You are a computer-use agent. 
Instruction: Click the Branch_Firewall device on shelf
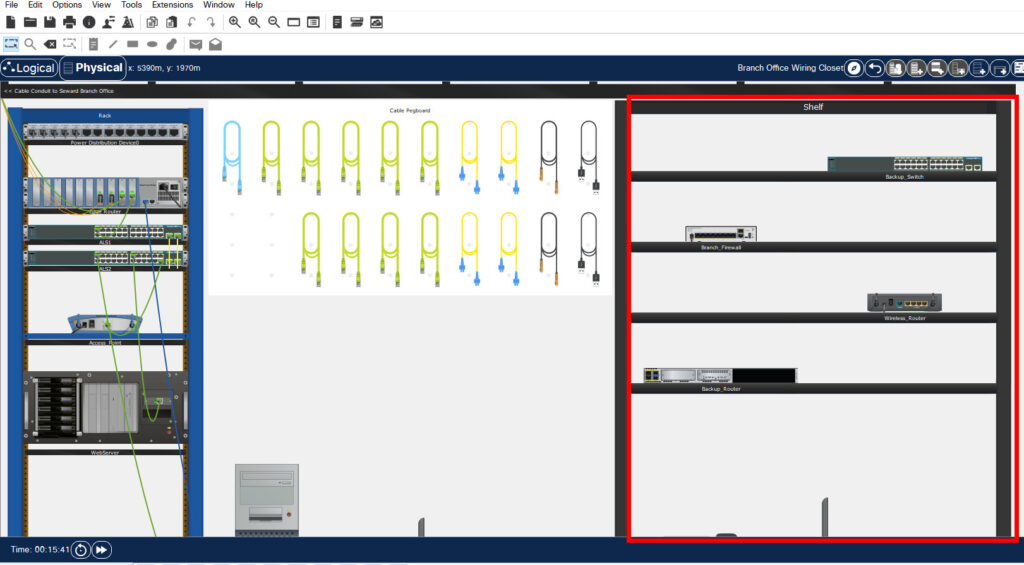coord(720,234)
